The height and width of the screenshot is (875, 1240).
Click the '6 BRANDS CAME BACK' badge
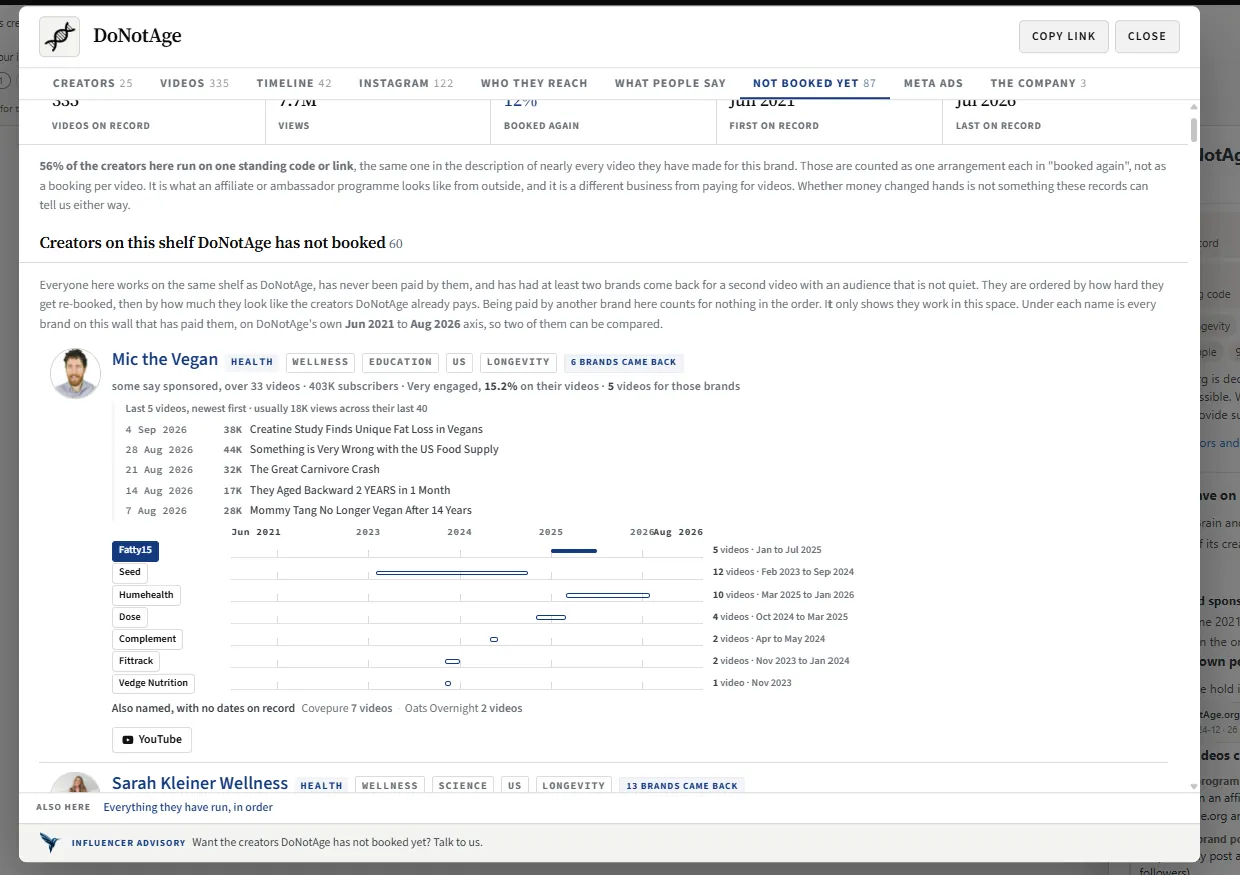click(x=624, y=362)
